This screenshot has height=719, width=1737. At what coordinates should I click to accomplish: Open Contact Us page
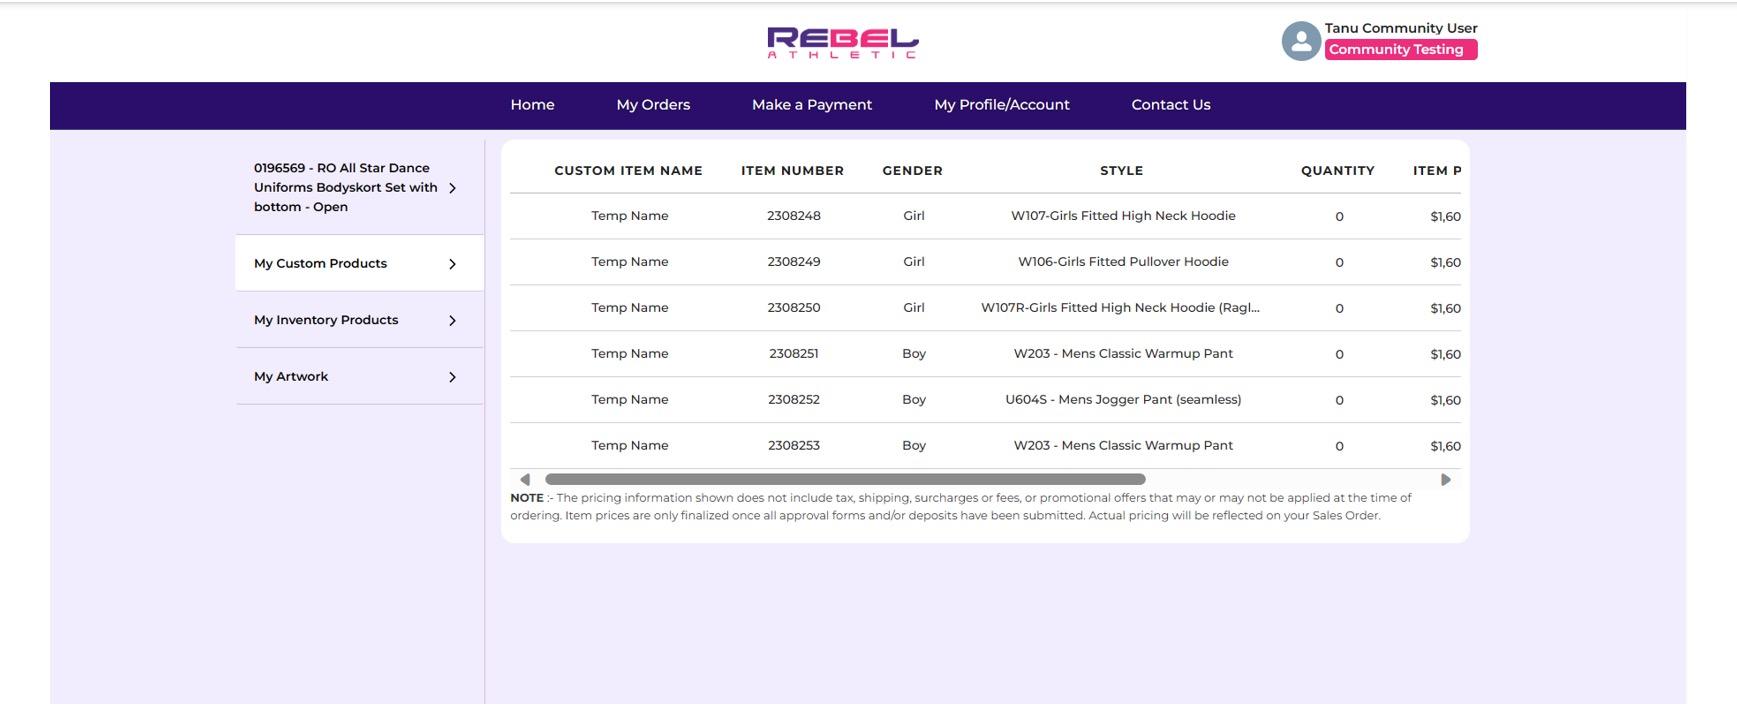pos(1171,105)
